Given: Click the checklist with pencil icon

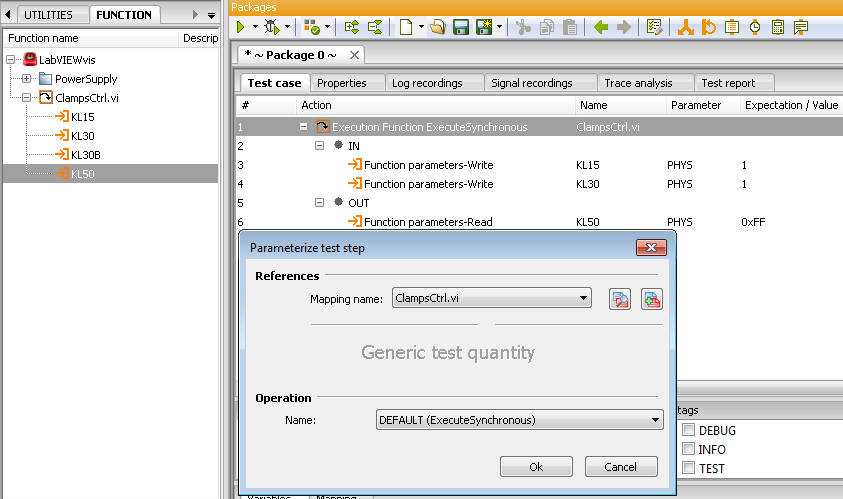Looking at the screenshot, I should click(x=654, y=27).
